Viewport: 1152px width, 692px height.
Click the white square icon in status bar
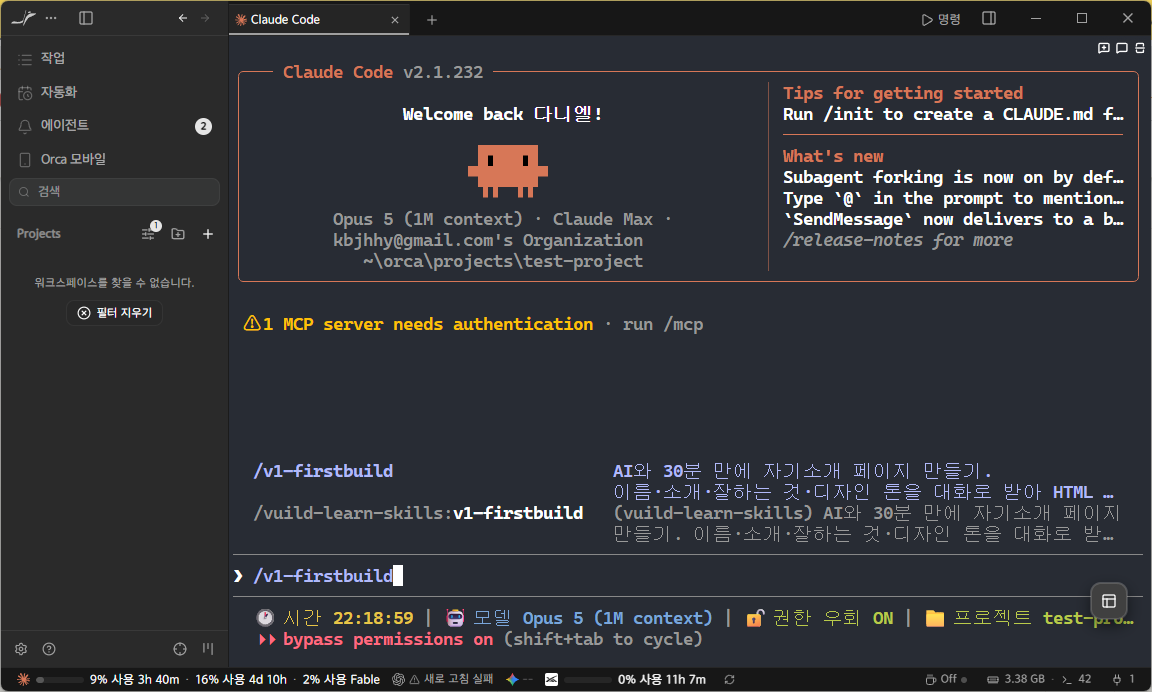[551, 680]
